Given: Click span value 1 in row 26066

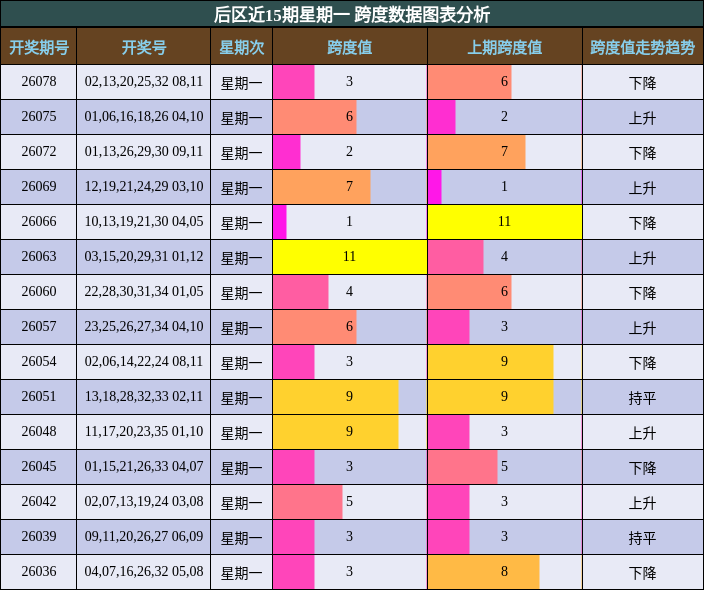Looking at the screenshot, I should 349,221.
